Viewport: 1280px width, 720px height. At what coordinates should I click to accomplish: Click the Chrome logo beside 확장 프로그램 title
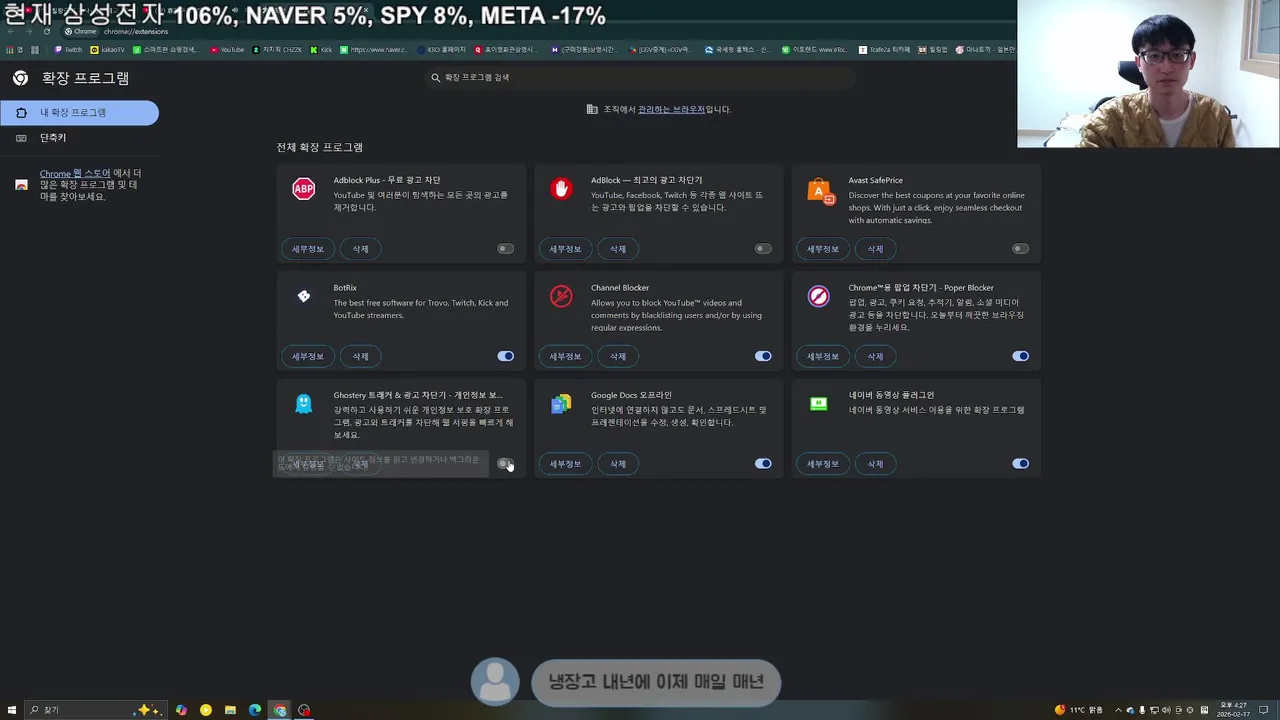click(x=20, y=78)
